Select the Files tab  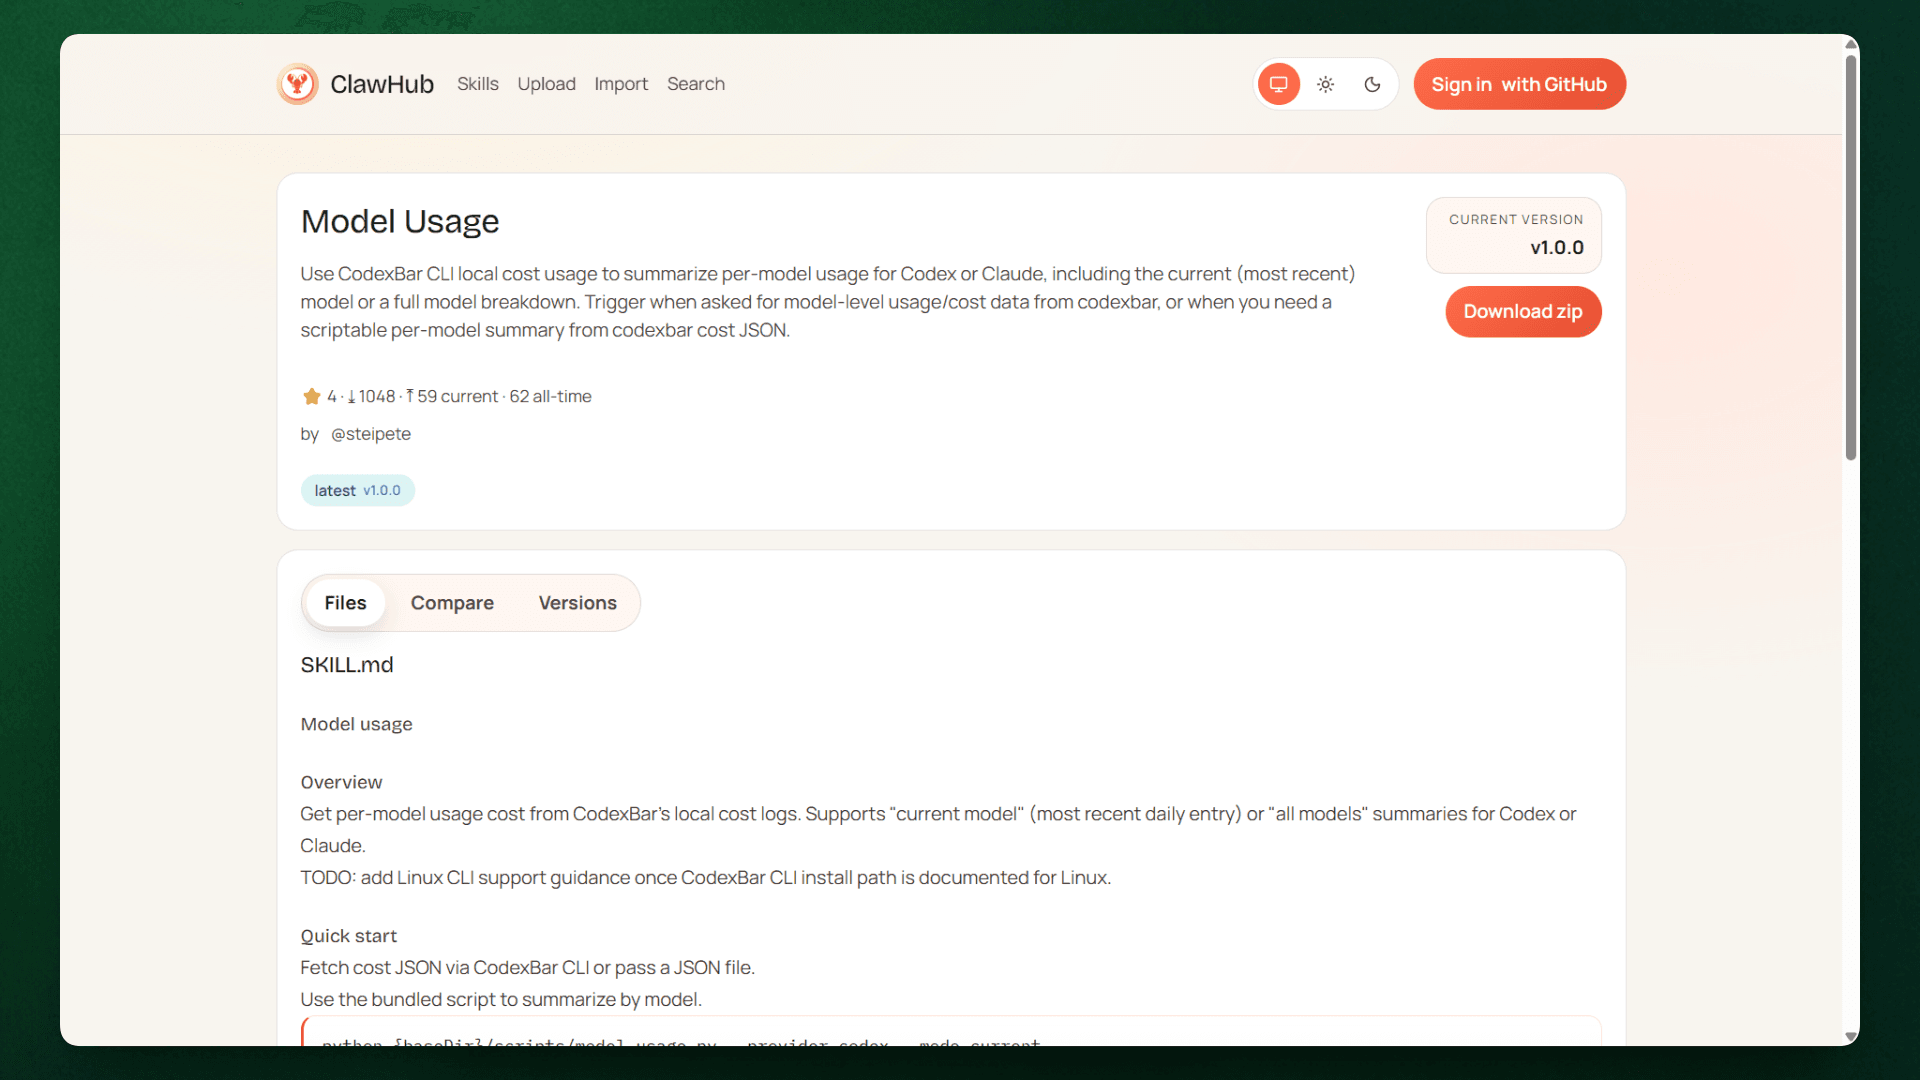pos(345,603)
